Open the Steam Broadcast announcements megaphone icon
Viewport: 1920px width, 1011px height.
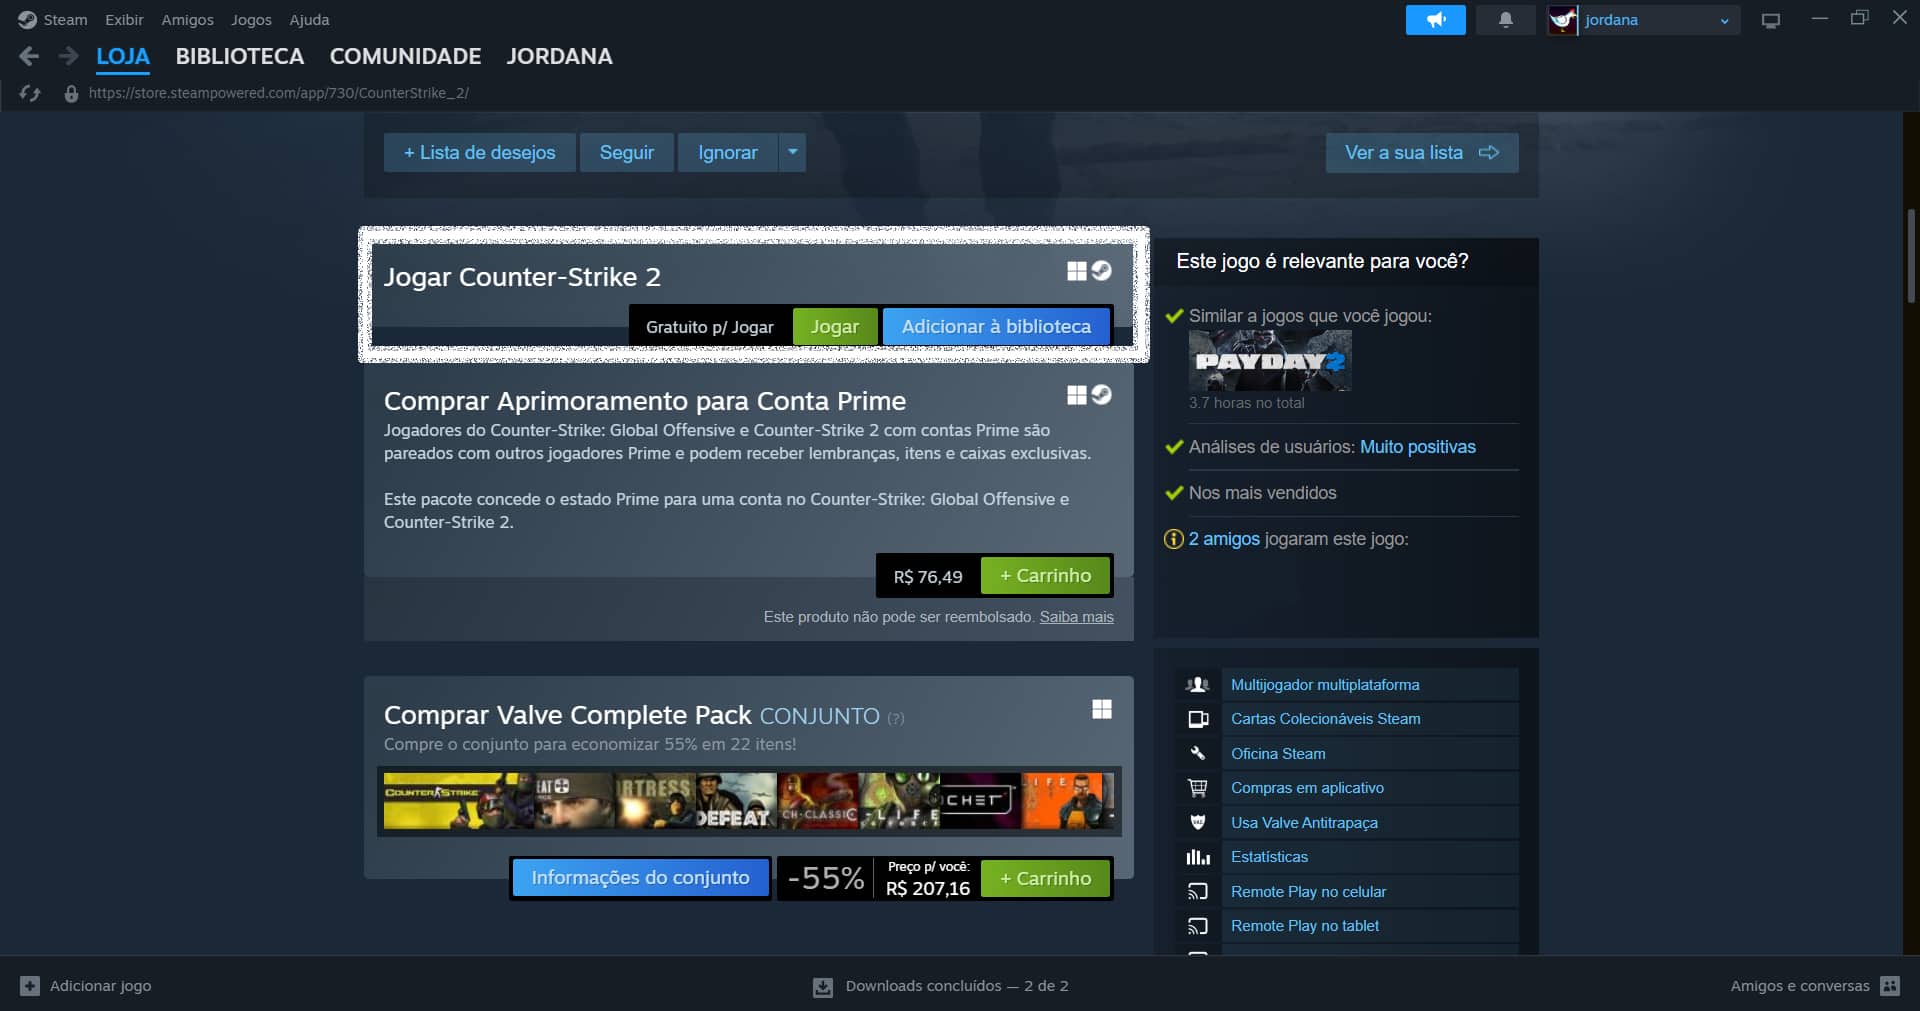[x=1435, y=19]
